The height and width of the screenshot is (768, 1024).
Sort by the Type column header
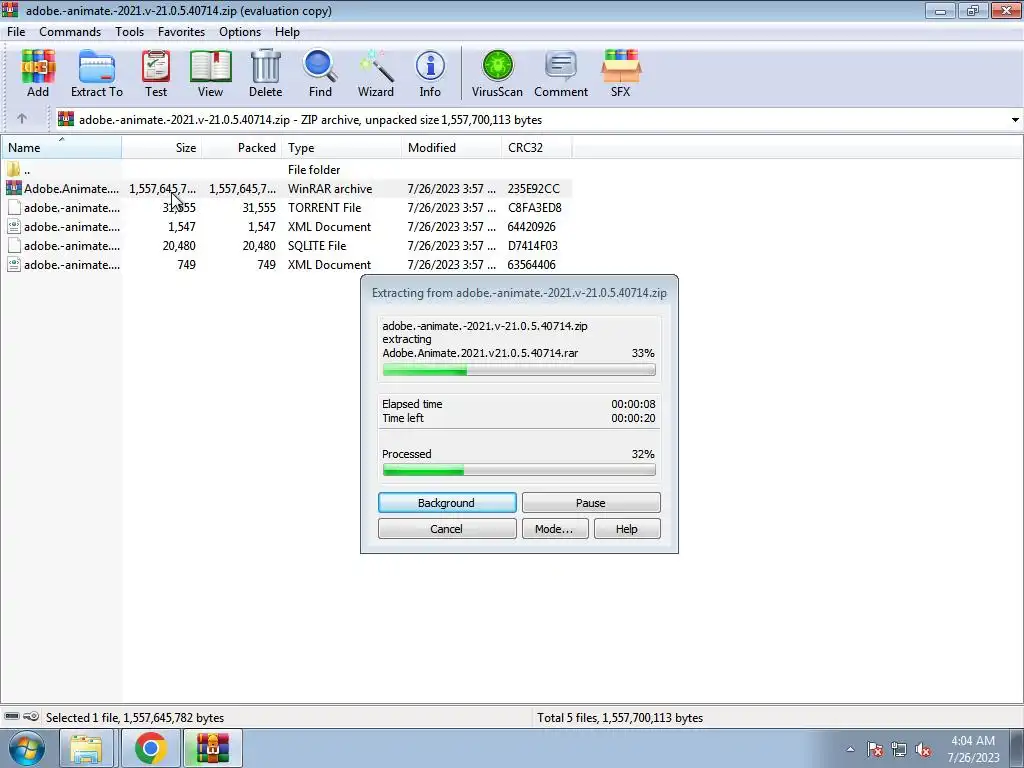tap(342, 148)
